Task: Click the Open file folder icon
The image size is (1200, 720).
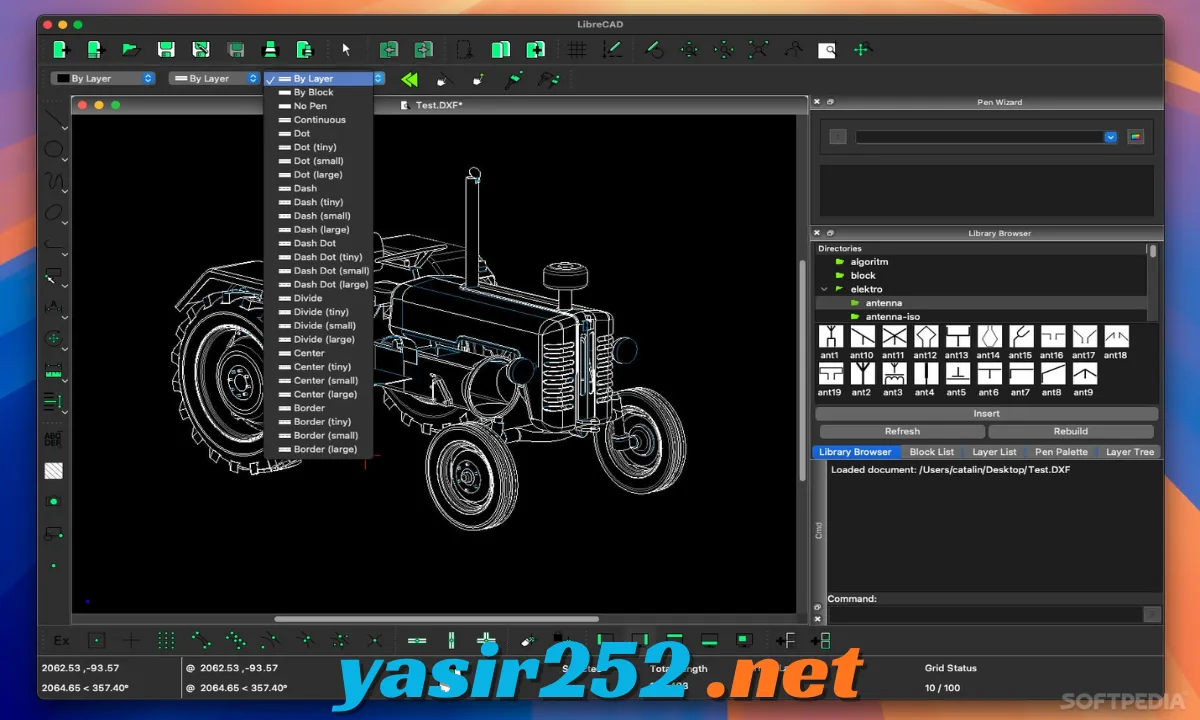Action: (129, 48)
